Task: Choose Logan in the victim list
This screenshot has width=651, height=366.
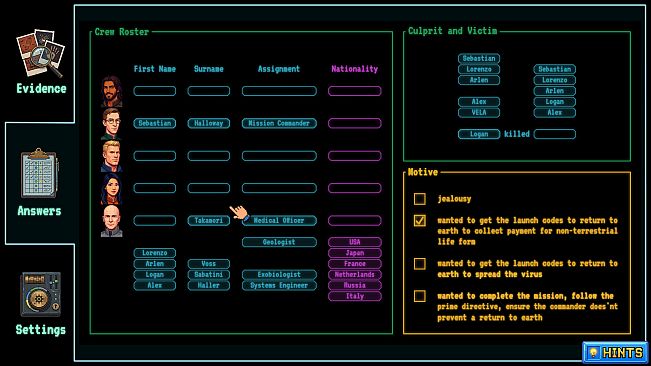Action: pos(555,102)
